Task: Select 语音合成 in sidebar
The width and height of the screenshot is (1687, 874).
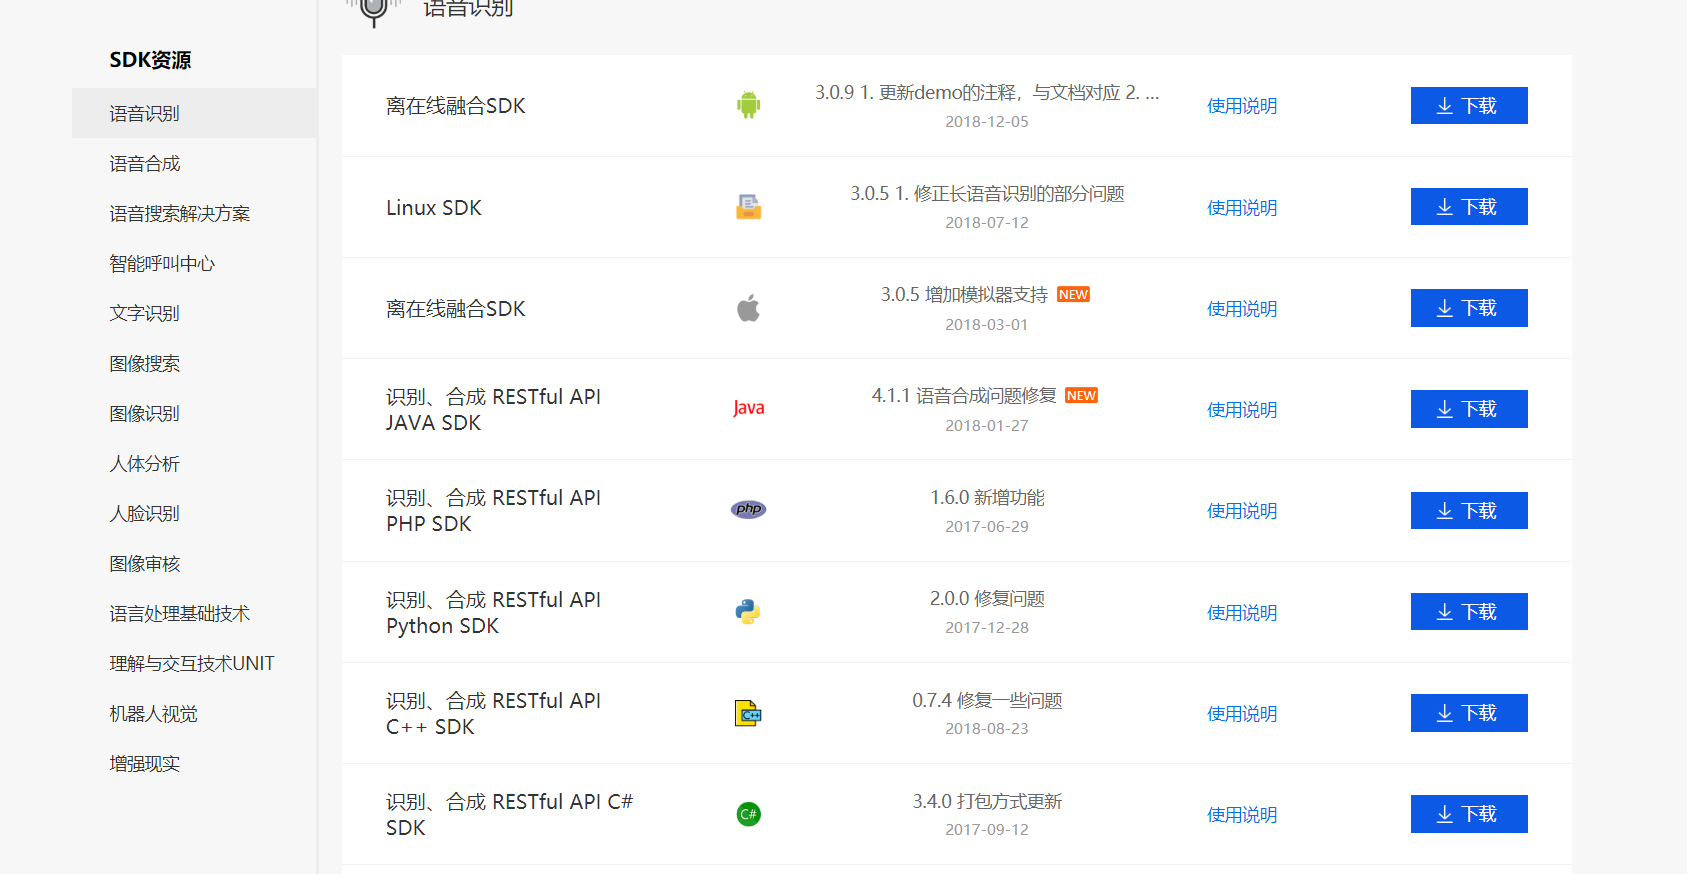Action: [145, 163]
